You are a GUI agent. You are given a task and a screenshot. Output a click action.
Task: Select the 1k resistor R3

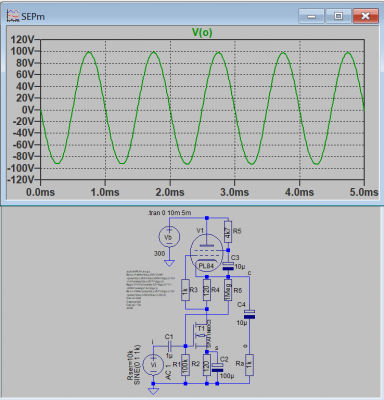pos(185,290)
